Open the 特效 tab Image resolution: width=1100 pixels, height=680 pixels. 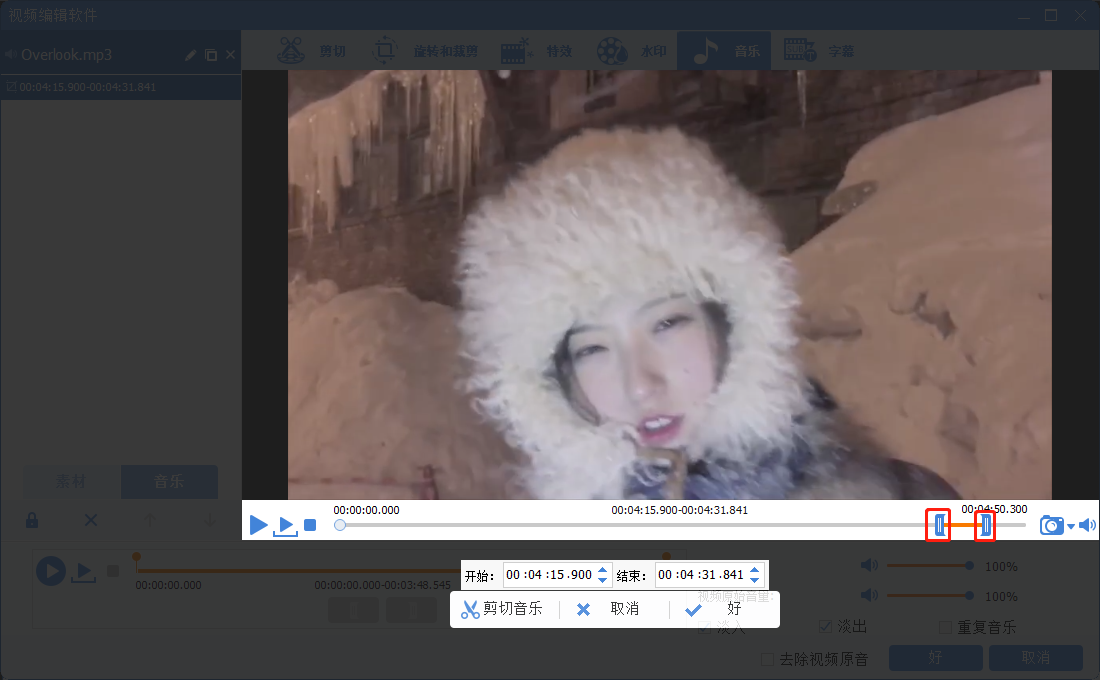[x=537, y=51]
